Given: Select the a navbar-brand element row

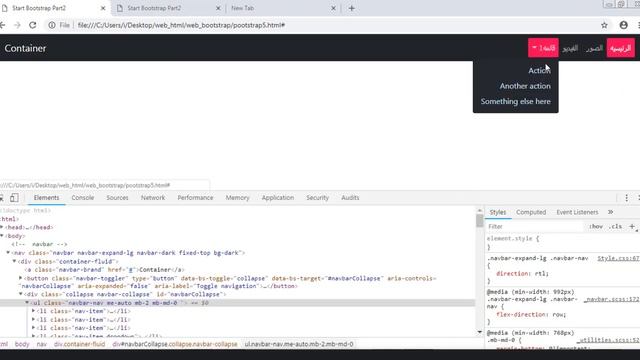Looking at the screenshot, I should point(104,270).
